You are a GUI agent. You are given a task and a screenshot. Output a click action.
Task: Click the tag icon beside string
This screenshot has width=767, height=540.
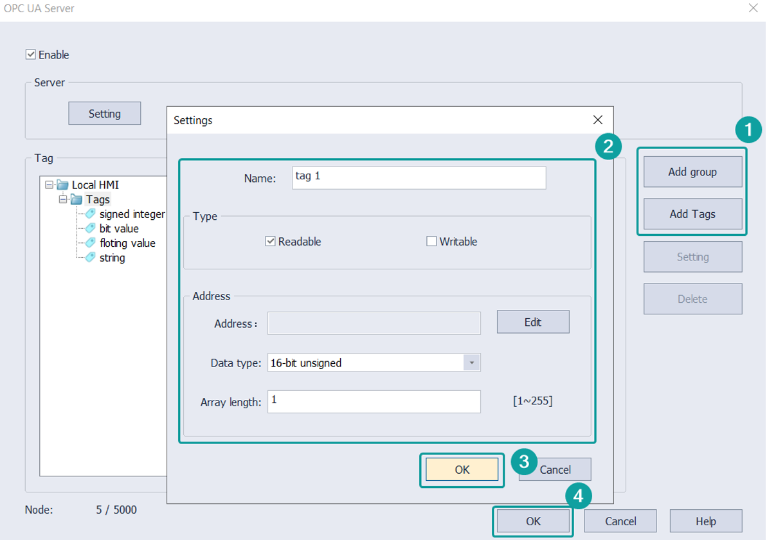(x=90, y=258)
